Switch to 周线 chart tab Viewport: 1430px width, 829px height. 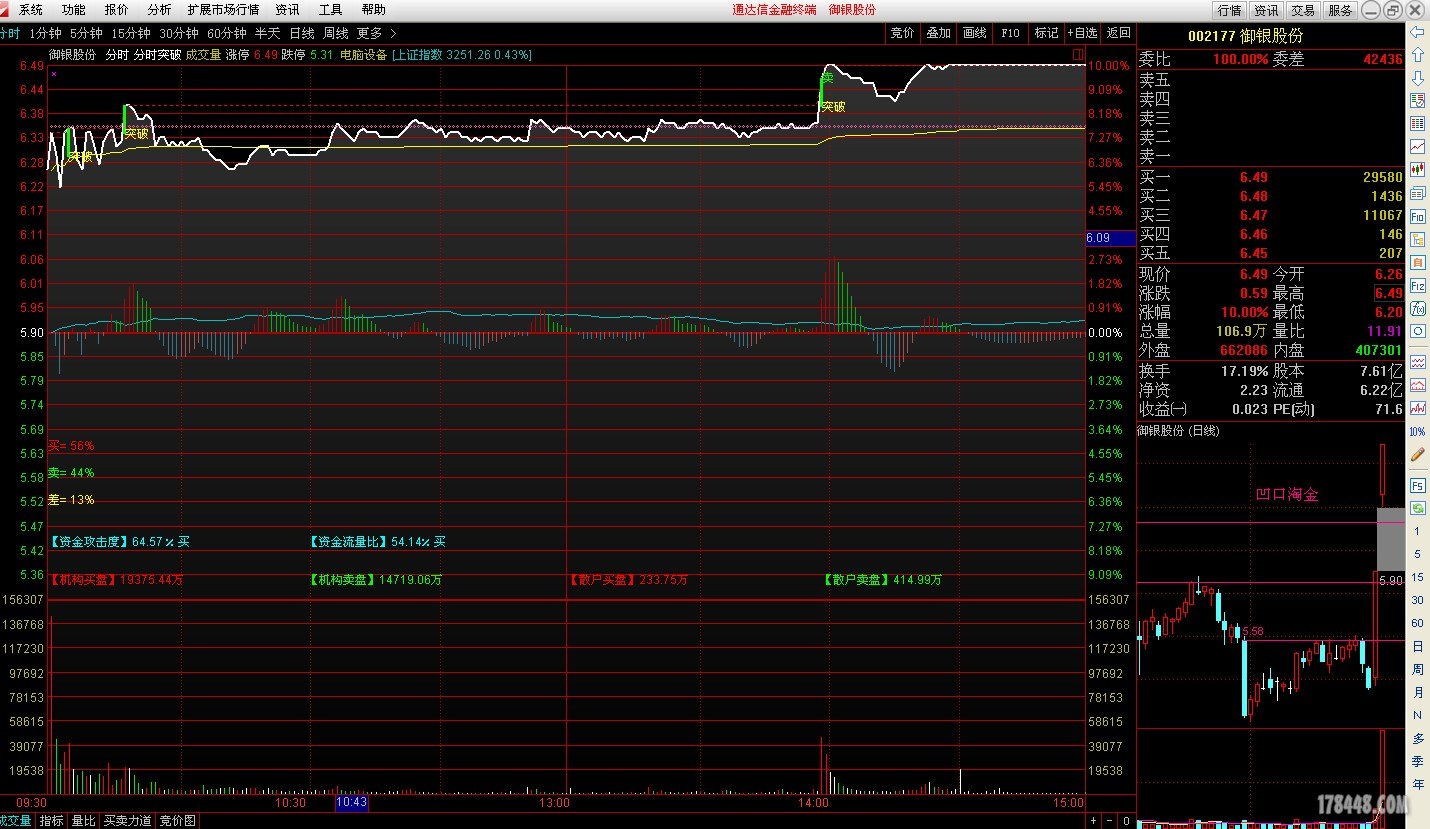336,33
